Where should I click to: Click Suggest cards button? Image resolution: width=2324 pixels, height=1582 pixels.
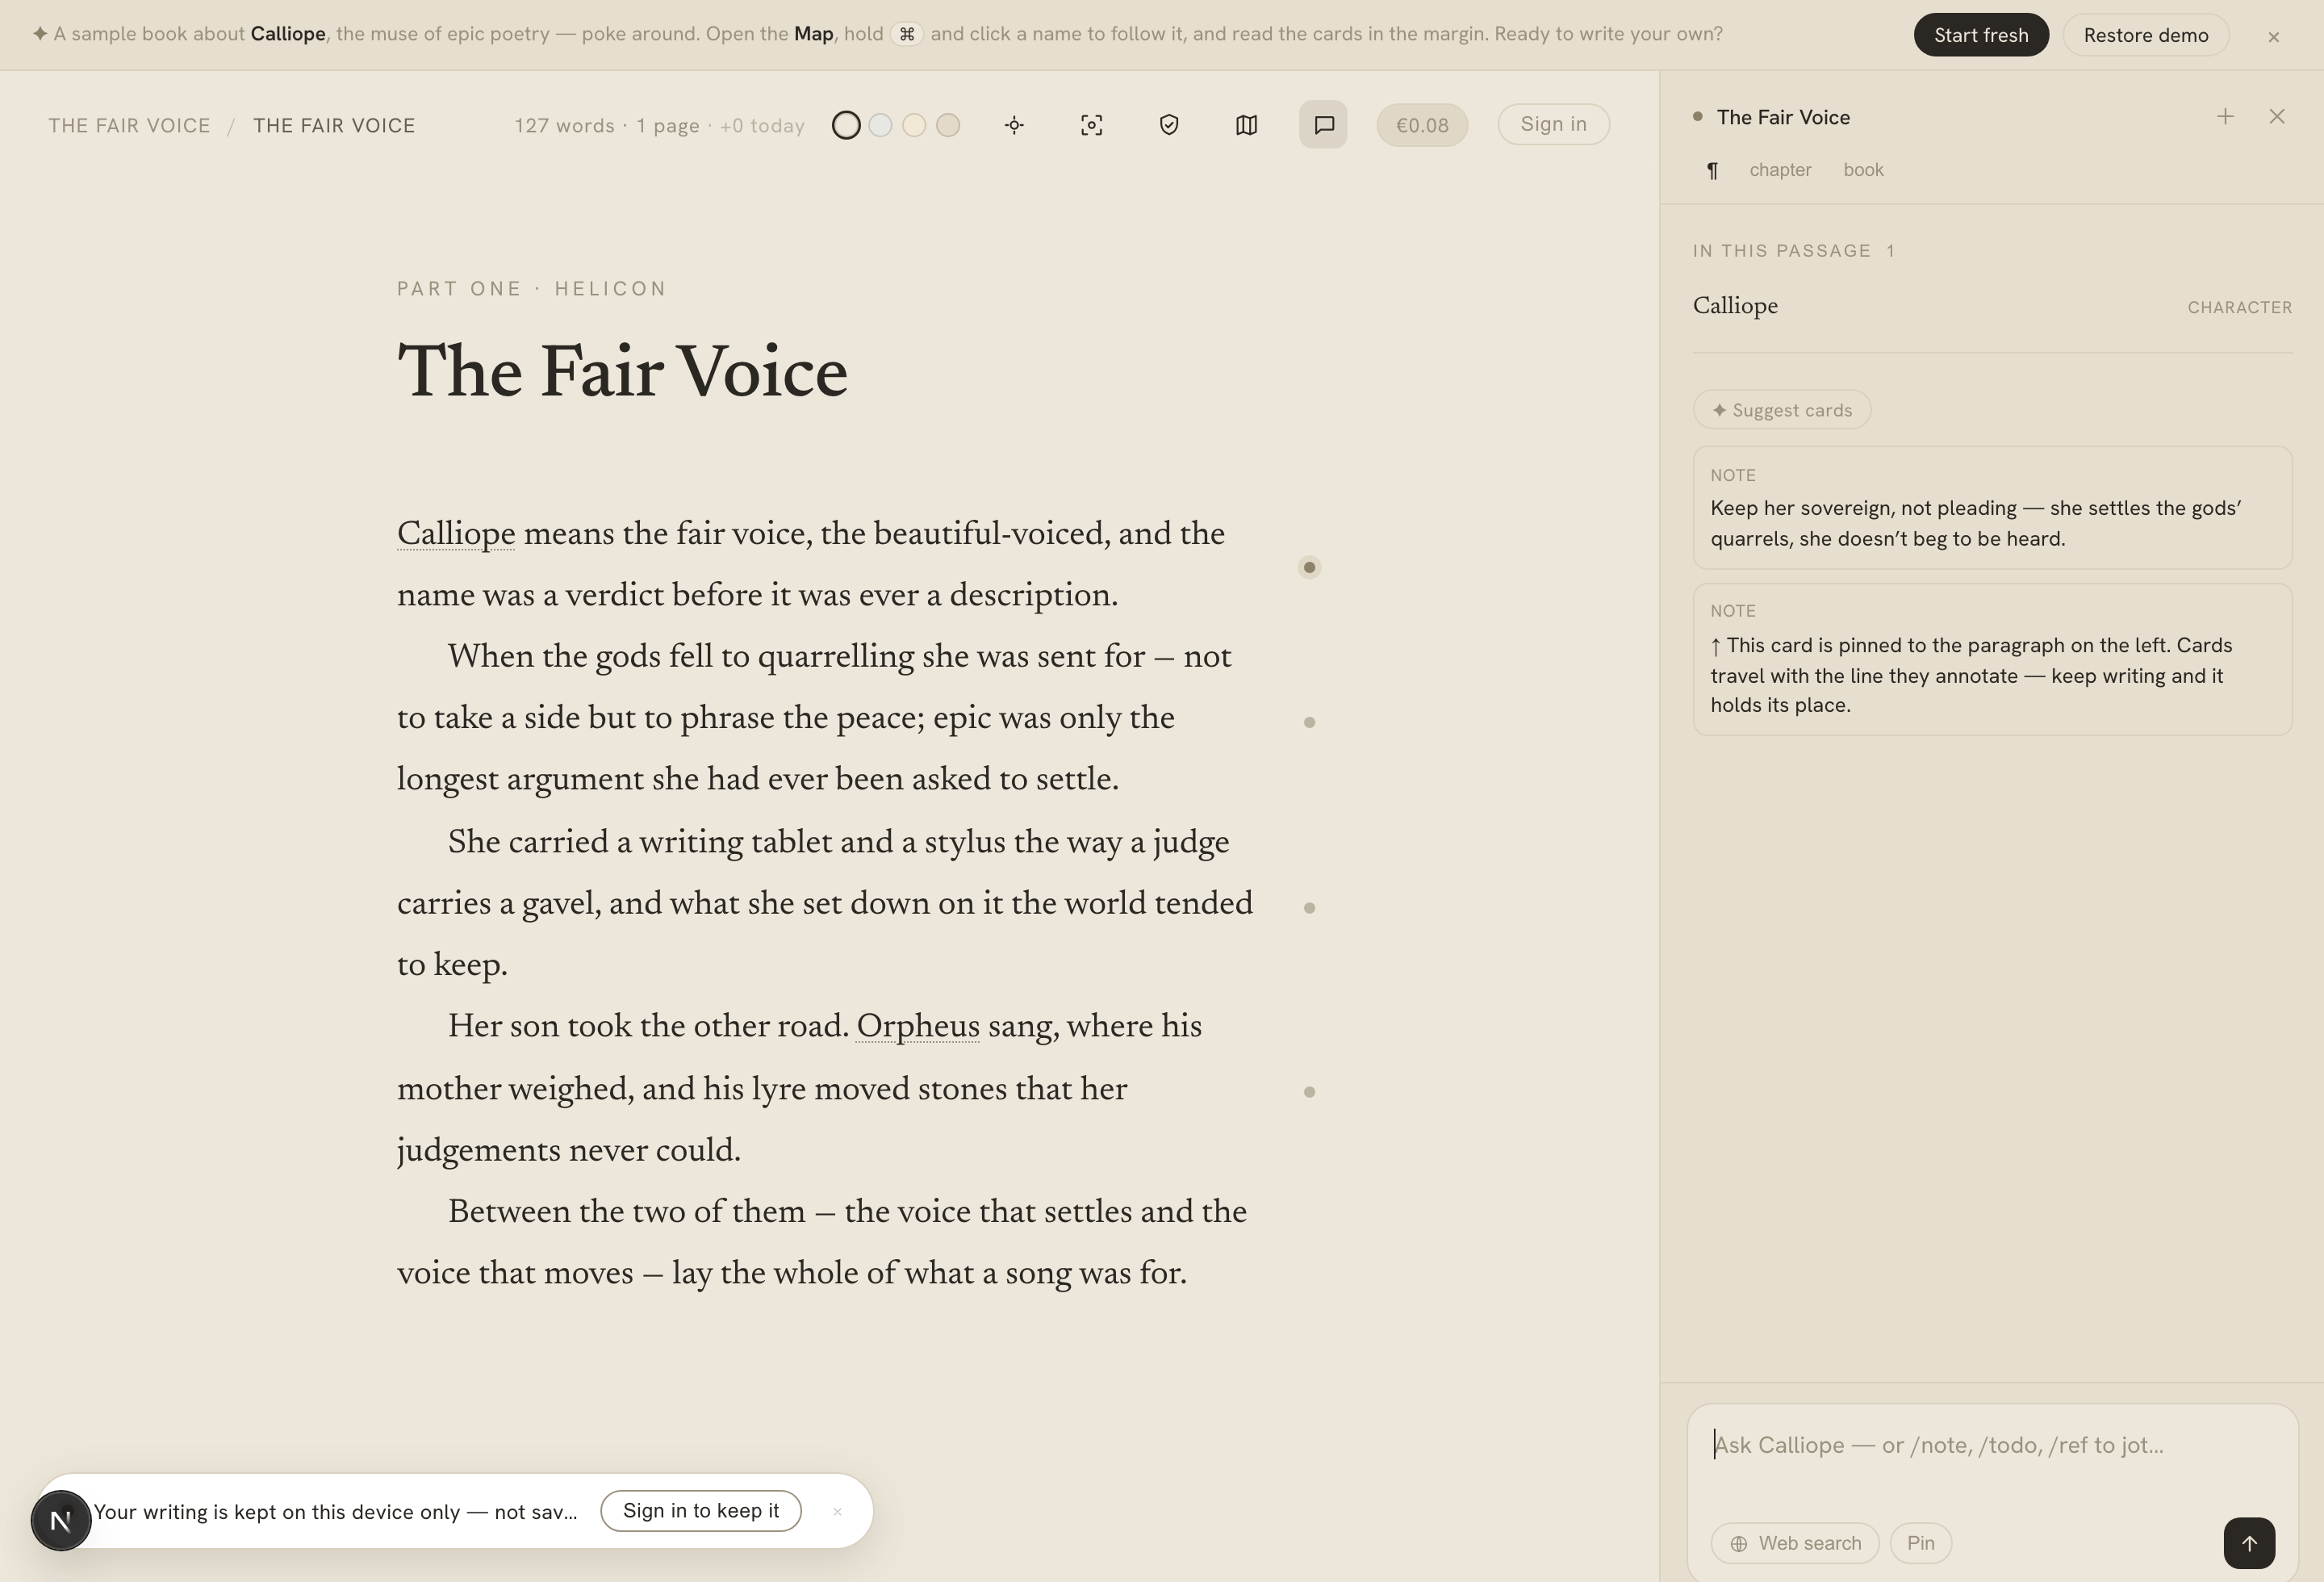click(x=1782, y=410)
